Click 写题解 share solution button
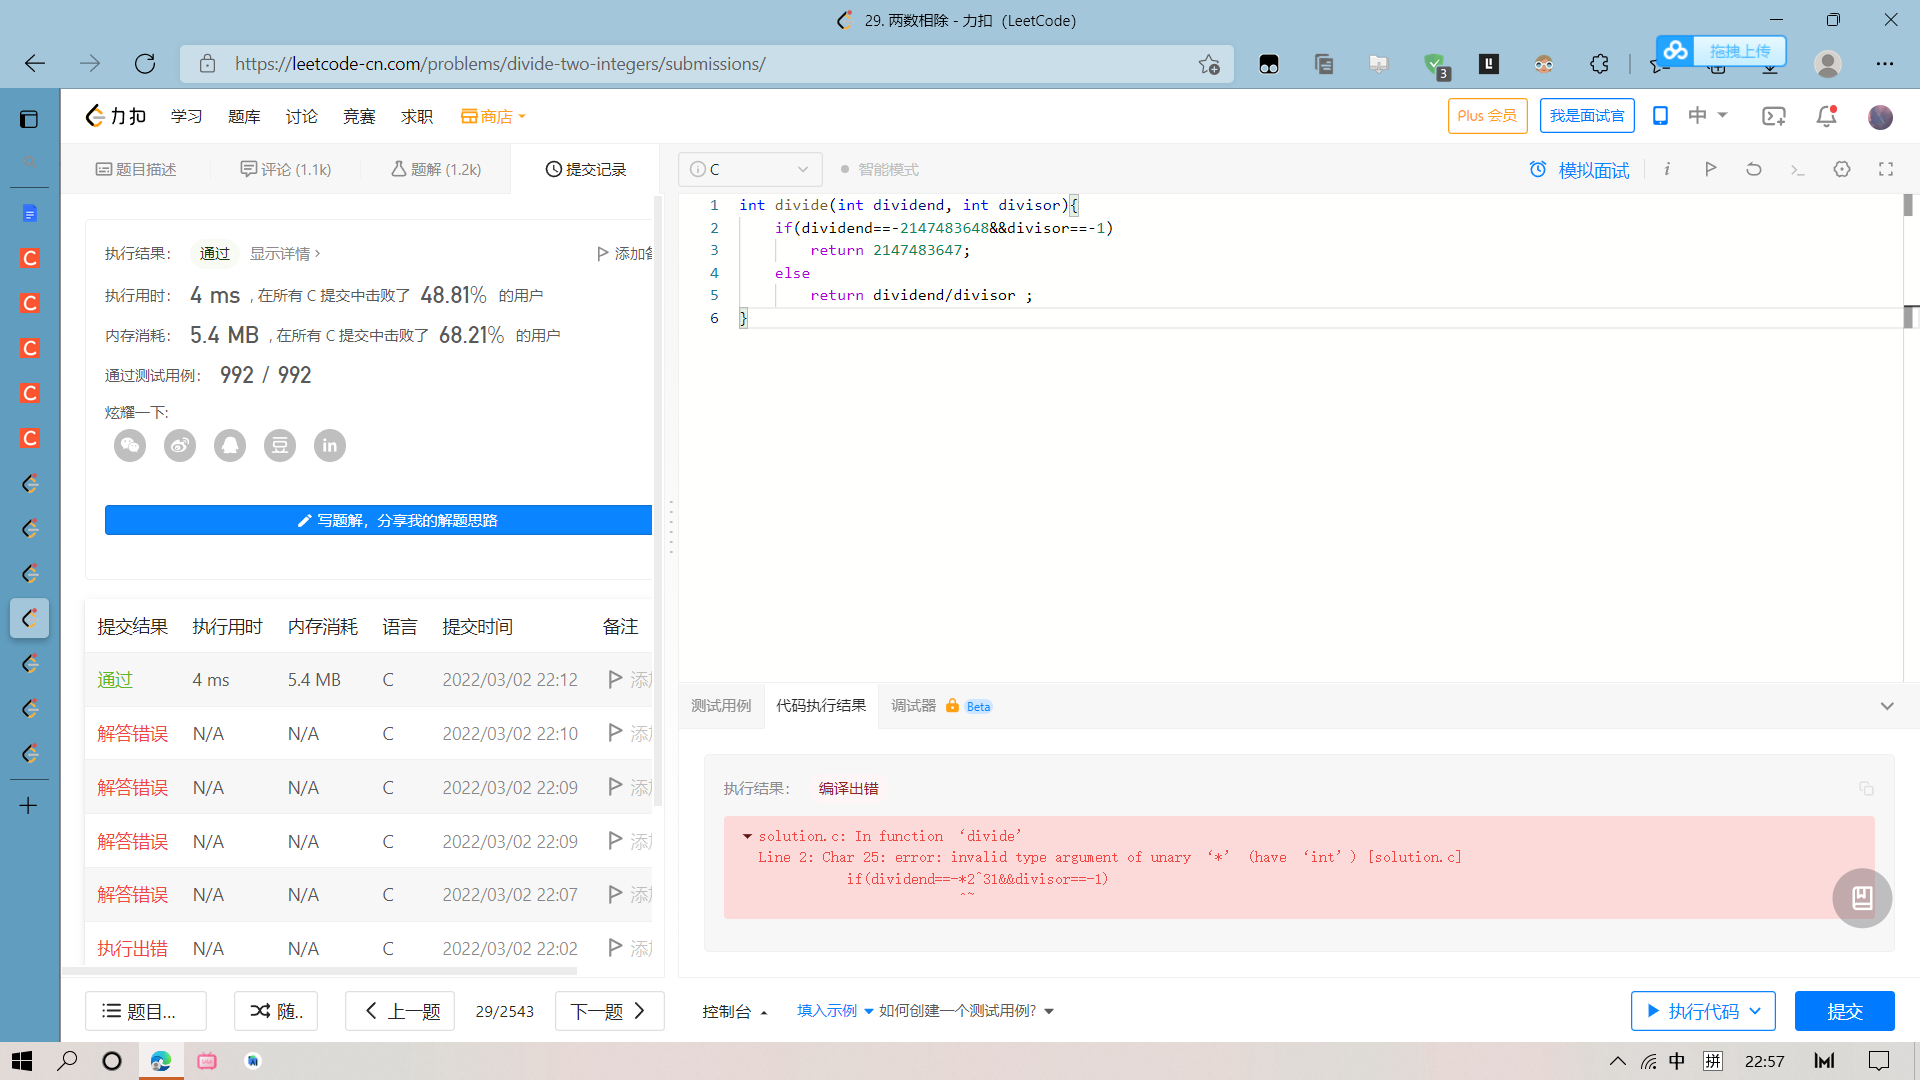 coord(379,520)
